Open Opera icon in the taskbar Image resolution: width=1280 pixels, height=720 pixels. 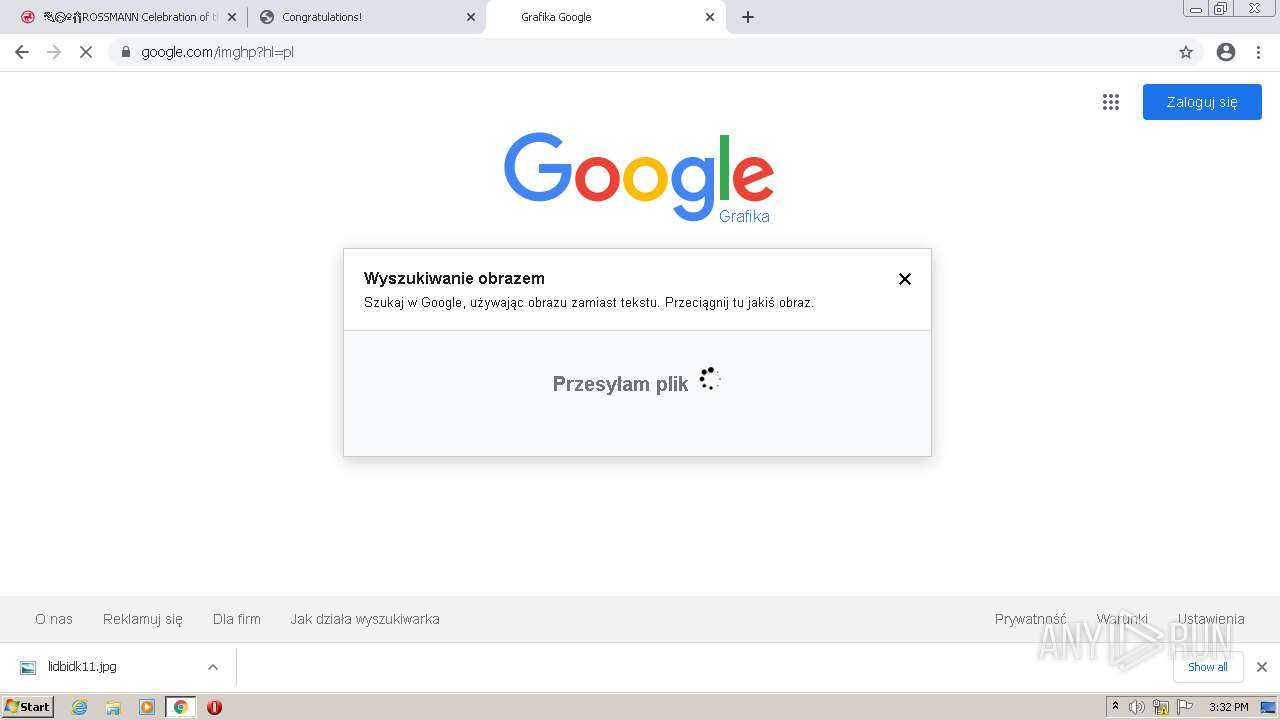pyautogui.click(x=214, y=707)
